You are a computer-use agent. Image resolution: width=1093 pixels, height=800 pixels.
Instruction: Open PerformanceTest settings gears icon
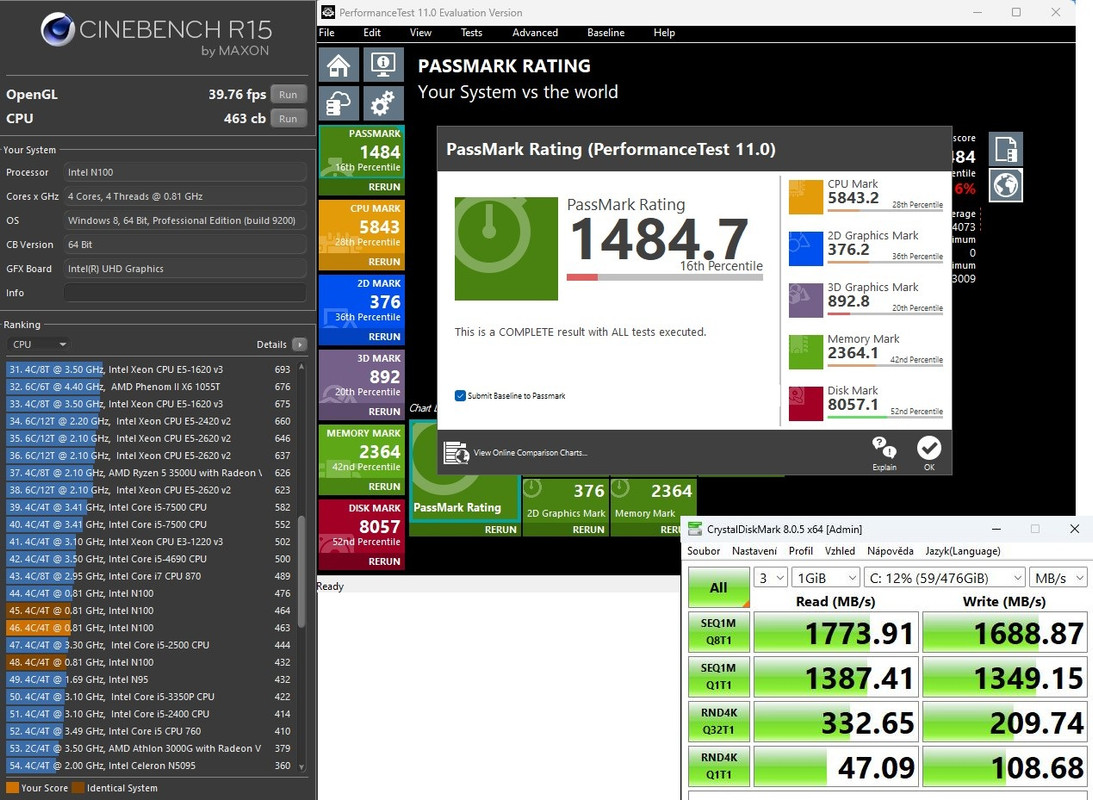[x=383, y=105]
